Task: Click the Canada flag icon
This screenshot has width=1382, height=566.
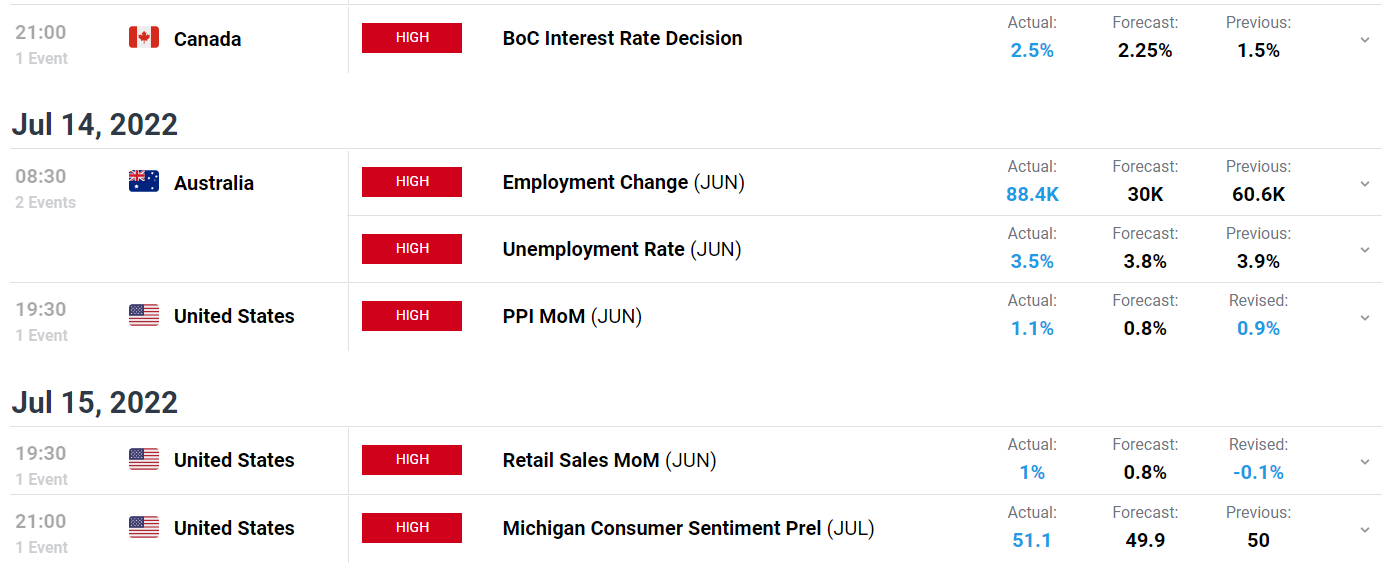Action: pos(144,38)
